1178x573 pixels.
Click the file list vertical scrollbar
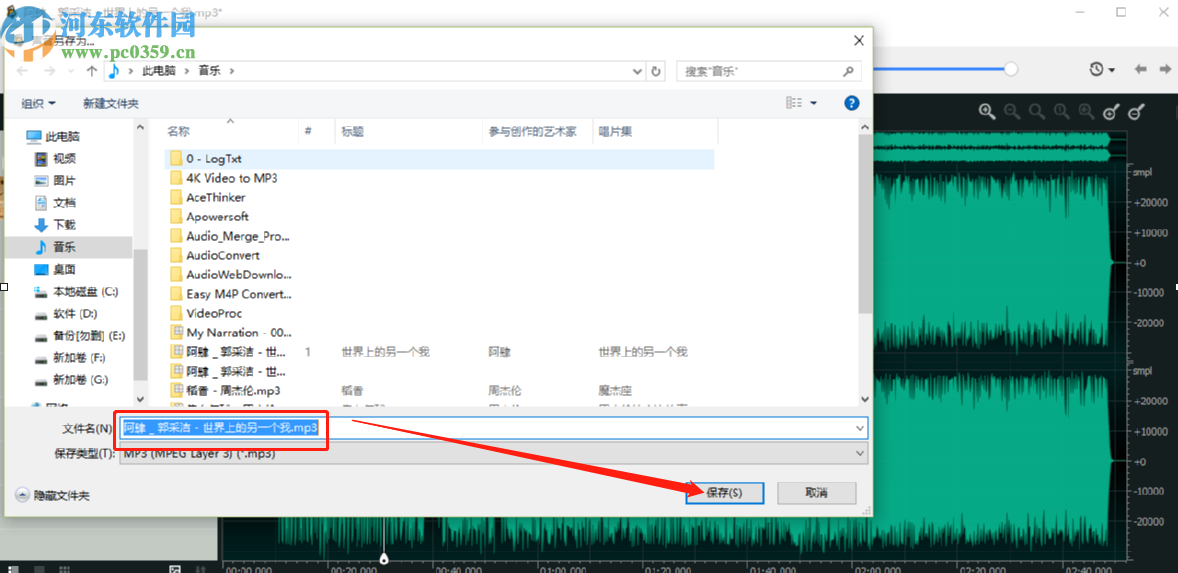click(x=864, y=222)
